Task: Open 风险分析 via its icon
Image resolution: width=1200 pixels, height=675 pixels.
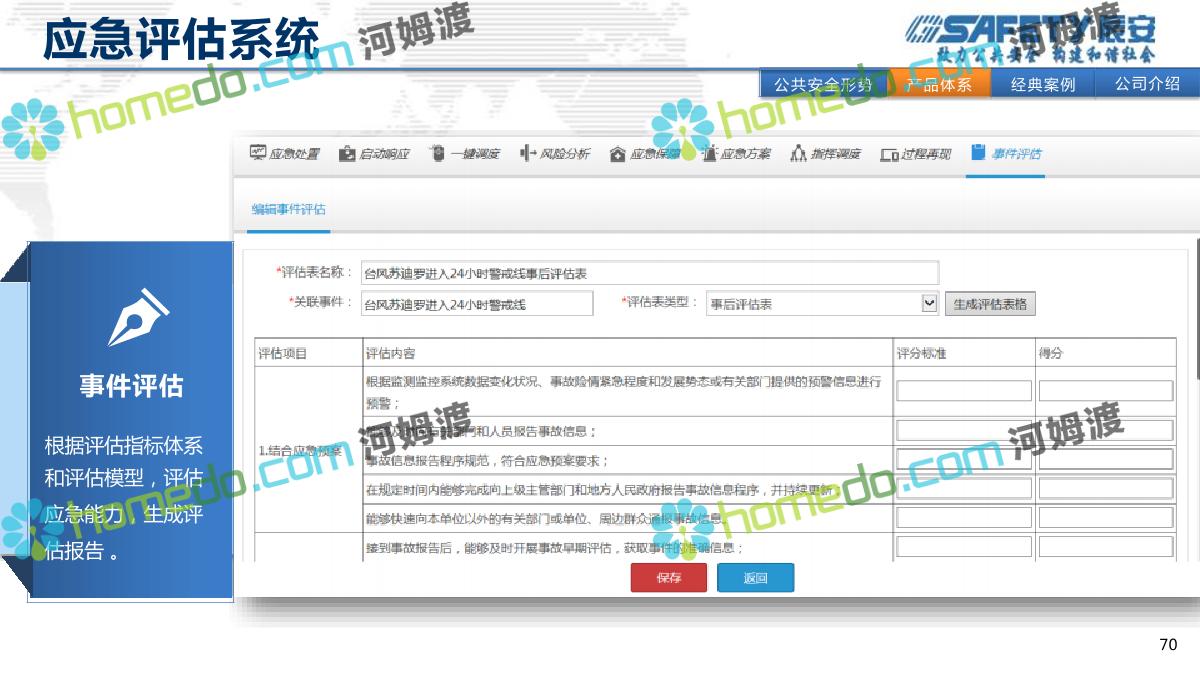Action: (528, 153)
